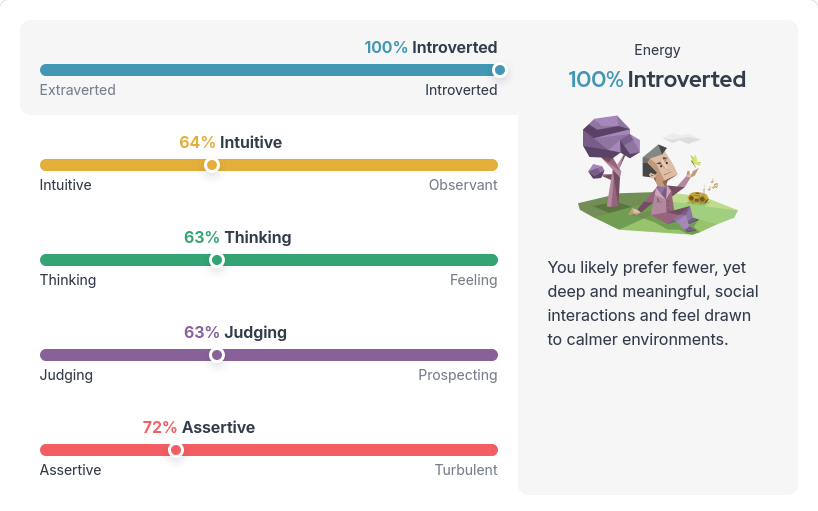Select the 64% Intuitive trait heading
Viewport: 818px width, 511px height.
point(230,142)
